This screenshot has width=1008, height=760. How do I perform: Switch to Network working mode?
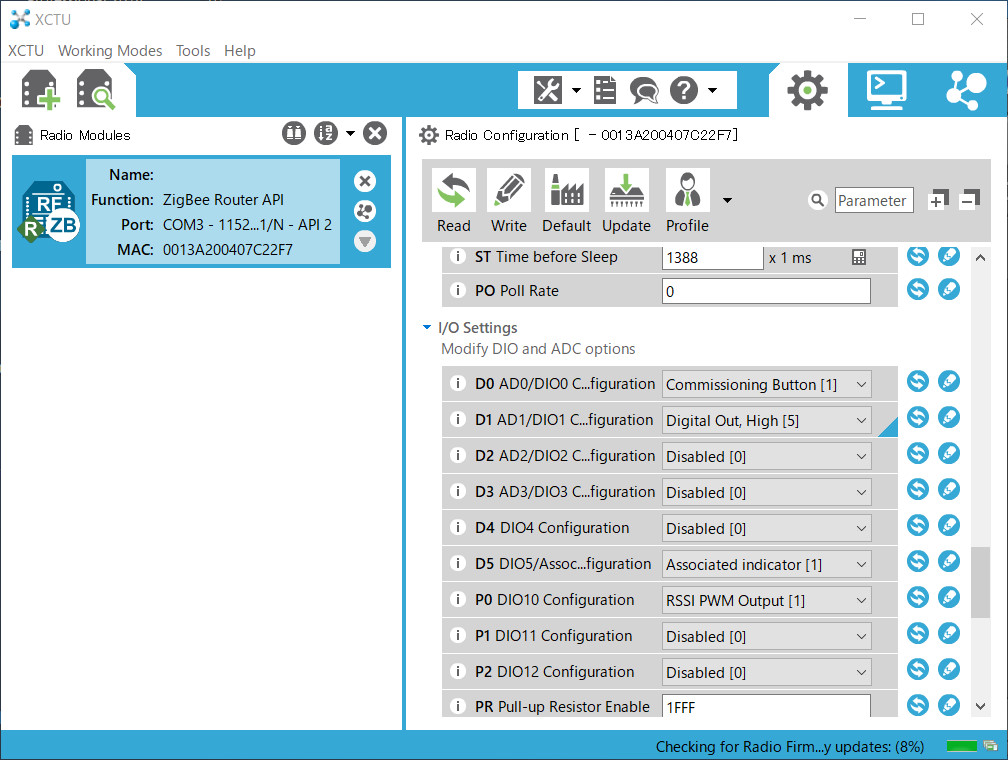pyautogui.click(x=966, y=90)
